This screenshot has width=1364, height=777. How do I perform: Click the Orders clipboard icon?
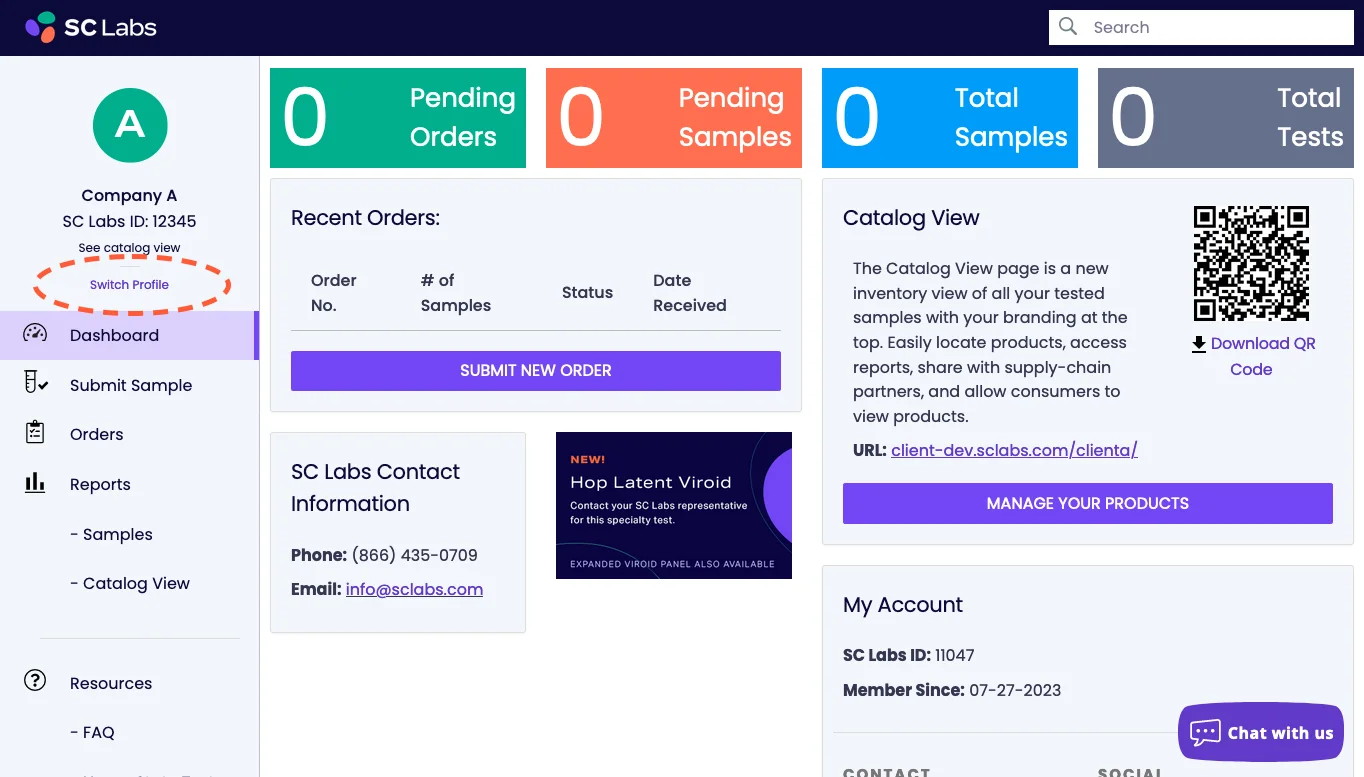pos(35,433)
